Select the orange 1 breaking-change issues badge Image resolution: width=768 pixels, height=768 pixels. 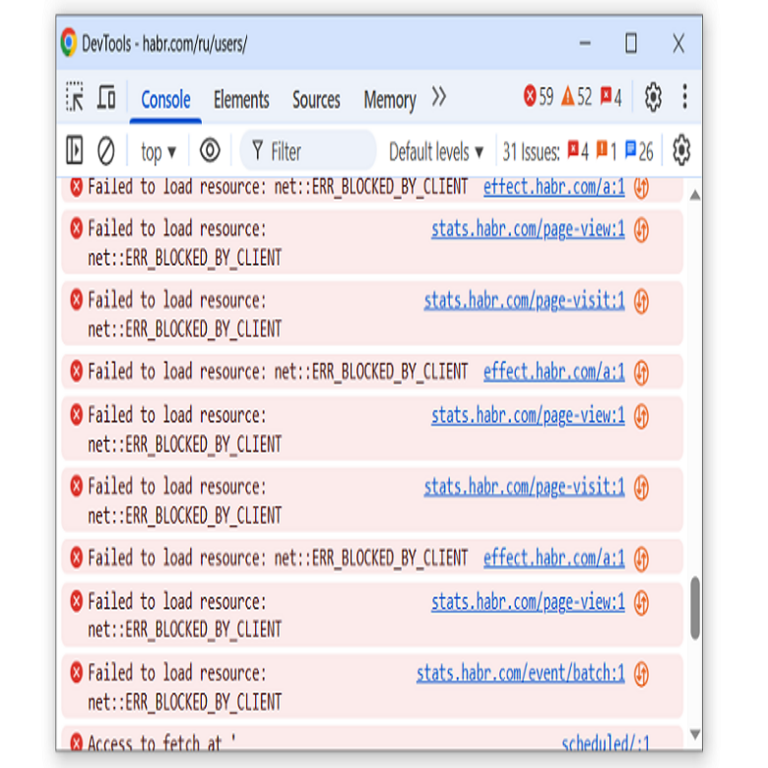click(606, 151)
